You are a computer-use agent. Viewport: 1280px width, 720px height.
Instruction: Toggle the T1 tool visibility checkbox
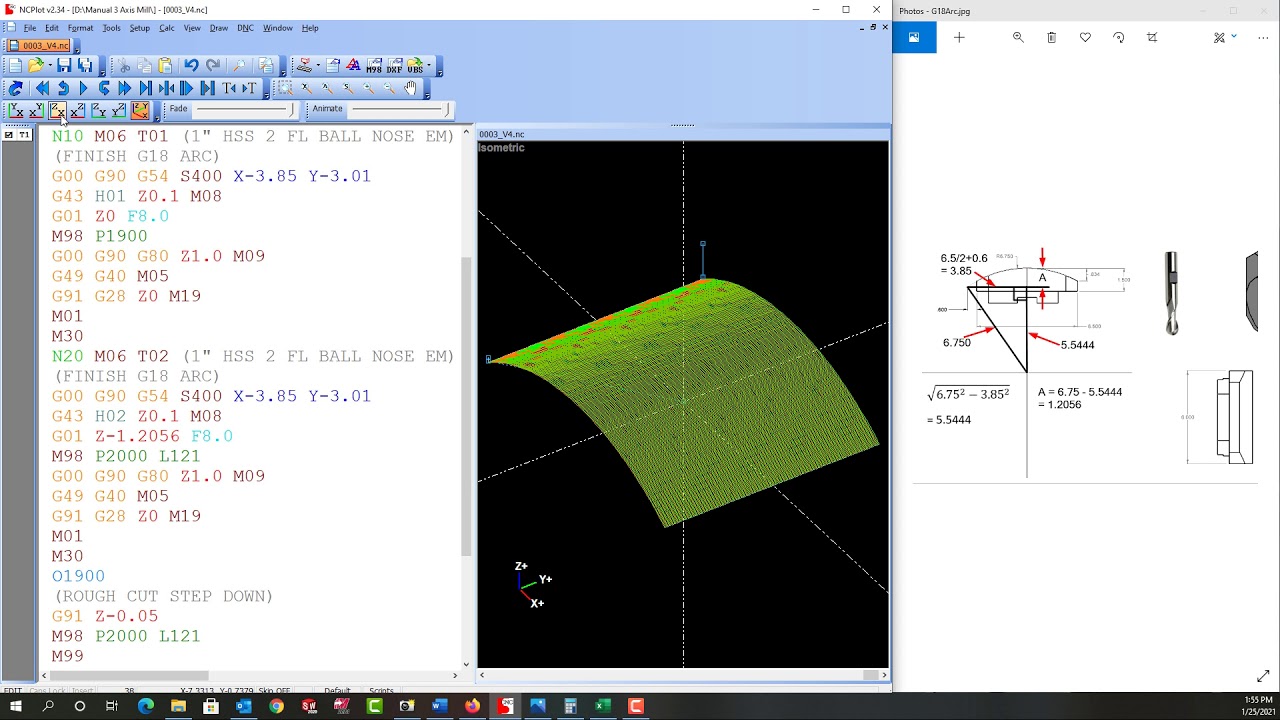[x=9, y=134]
